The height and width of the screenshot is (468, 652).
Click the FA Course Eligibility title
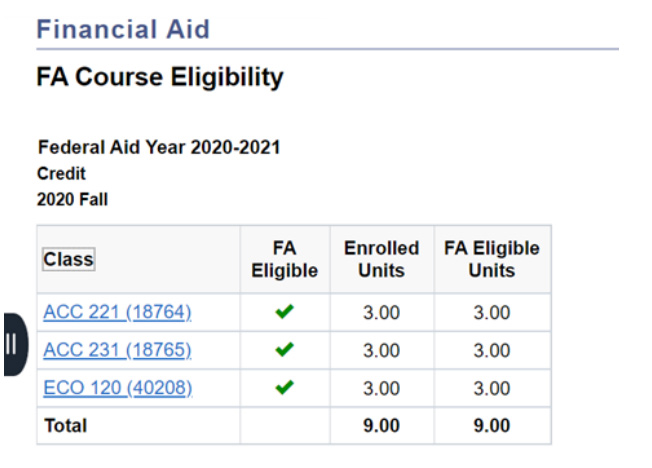160,77
